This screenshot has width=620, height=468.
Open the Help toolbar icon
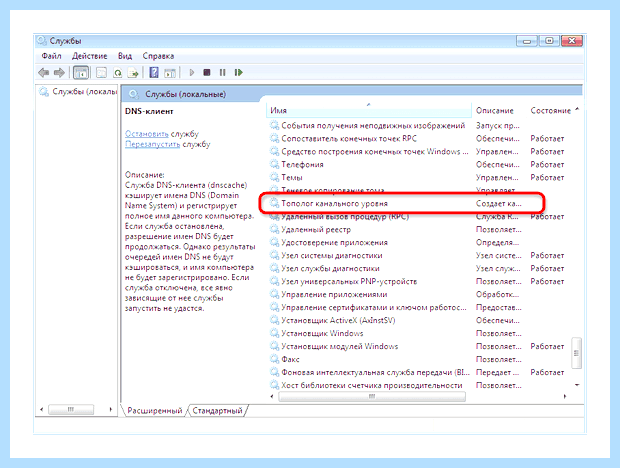coord(154,72)
